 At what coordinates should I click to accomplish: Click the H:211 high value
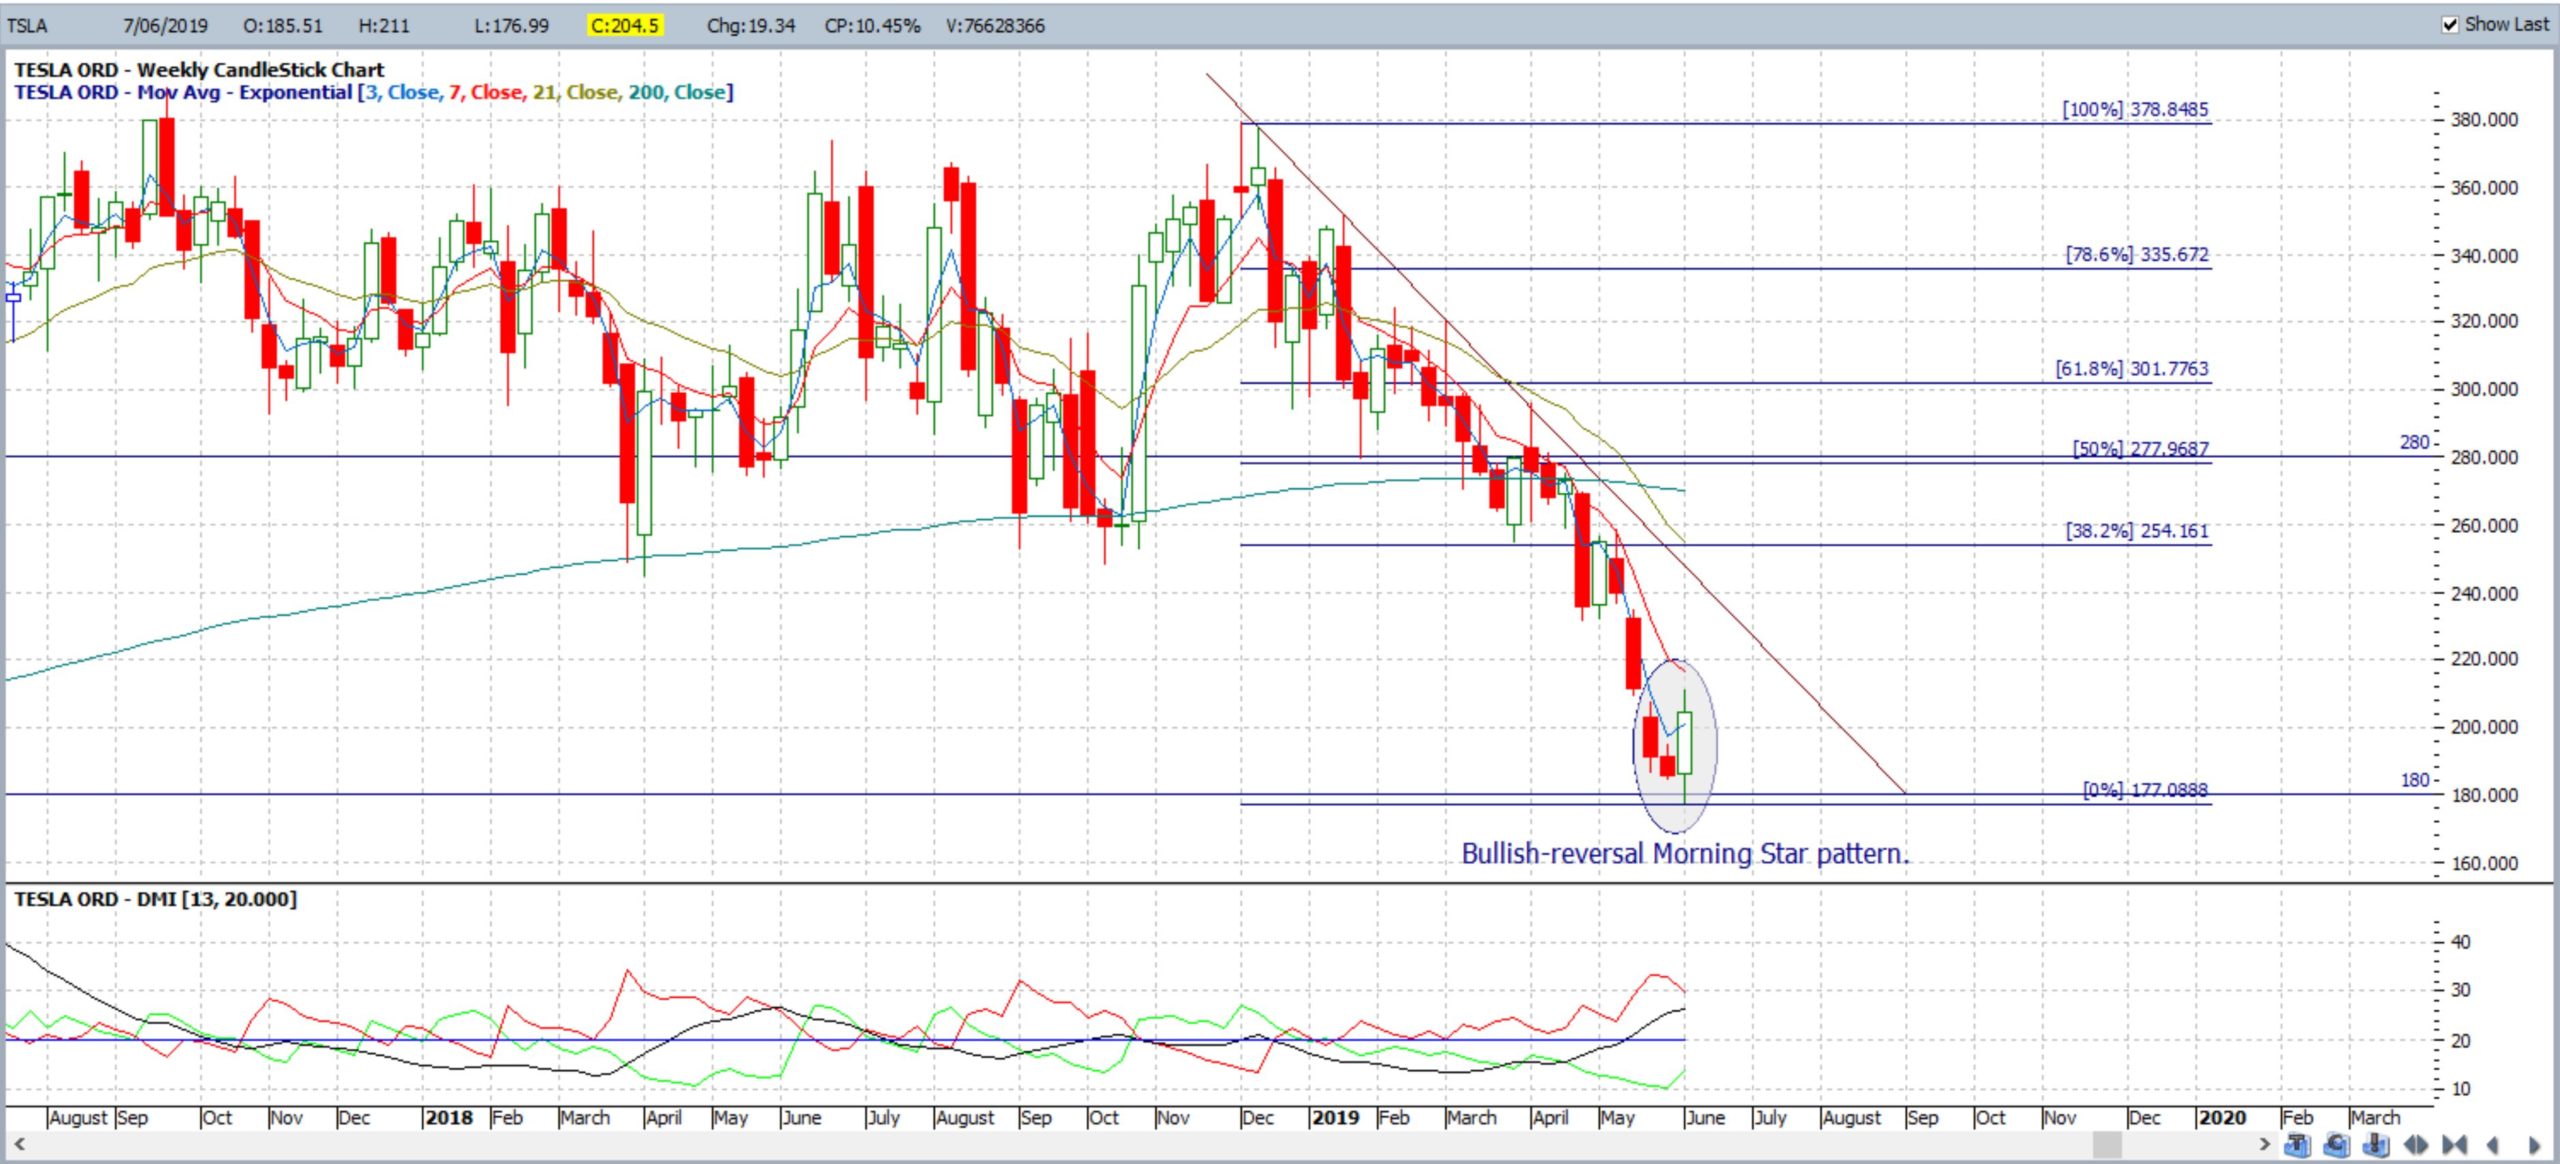pos(384,26)
